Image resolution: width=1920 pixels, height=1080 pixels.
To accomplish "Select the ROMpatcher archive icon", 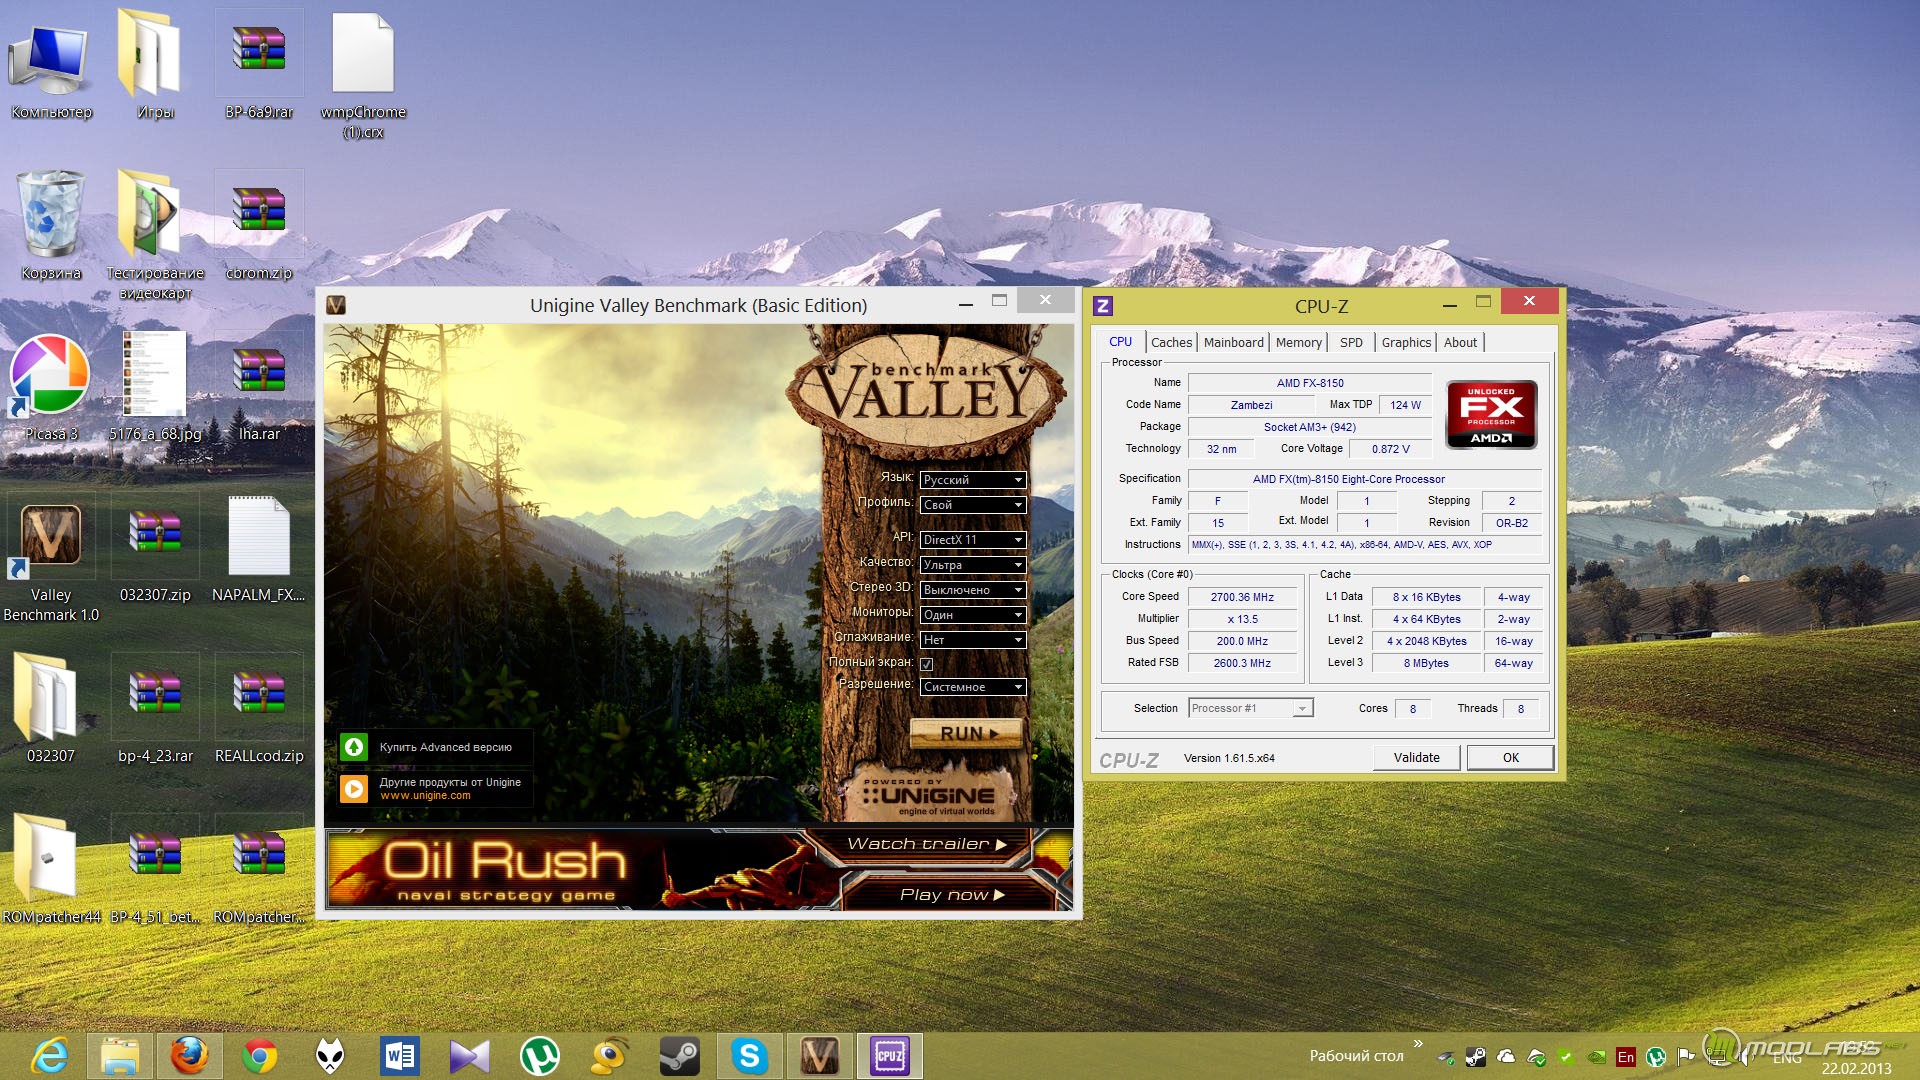I will (259, 870).
